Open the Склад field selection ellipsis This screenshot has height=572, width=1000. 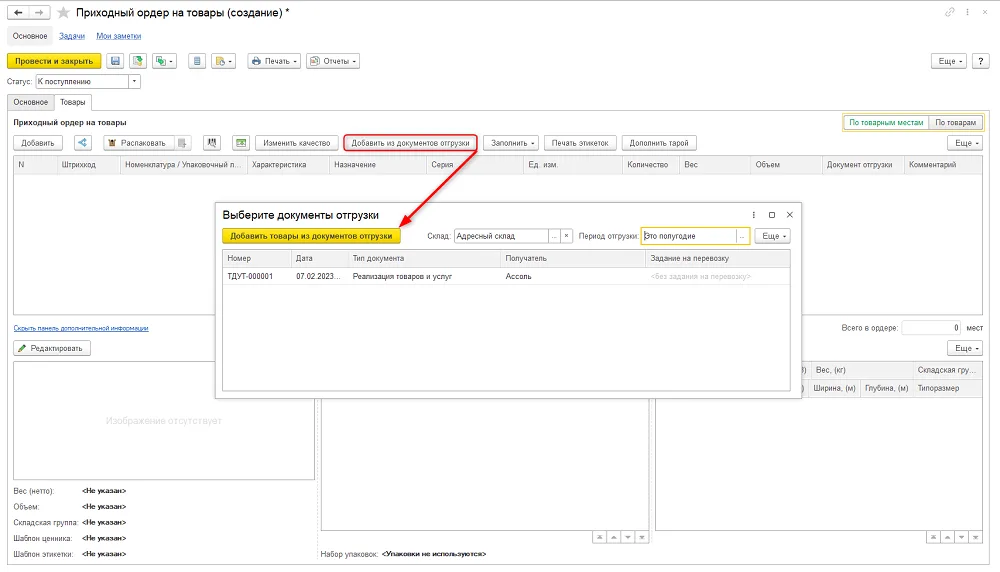pos(554,236)
